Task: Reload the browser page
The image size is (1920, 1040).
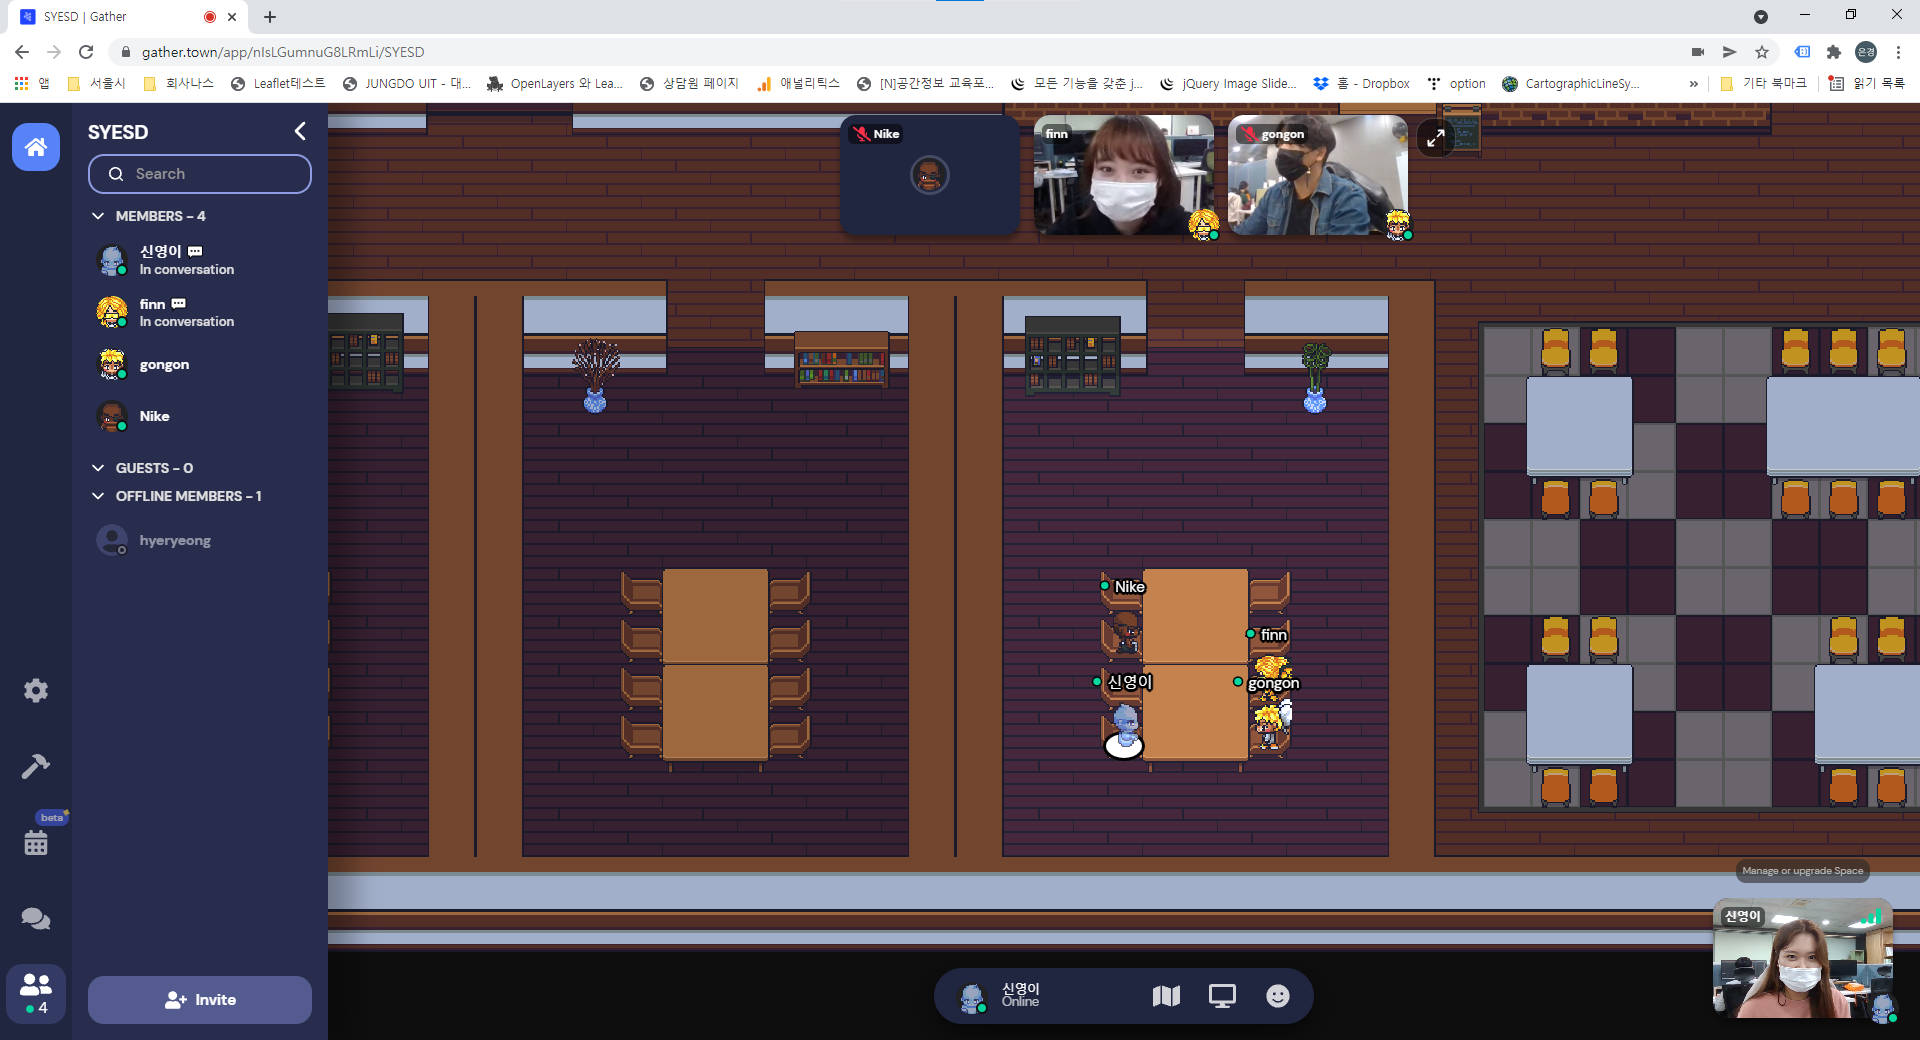Action: [x=86, y=52]
